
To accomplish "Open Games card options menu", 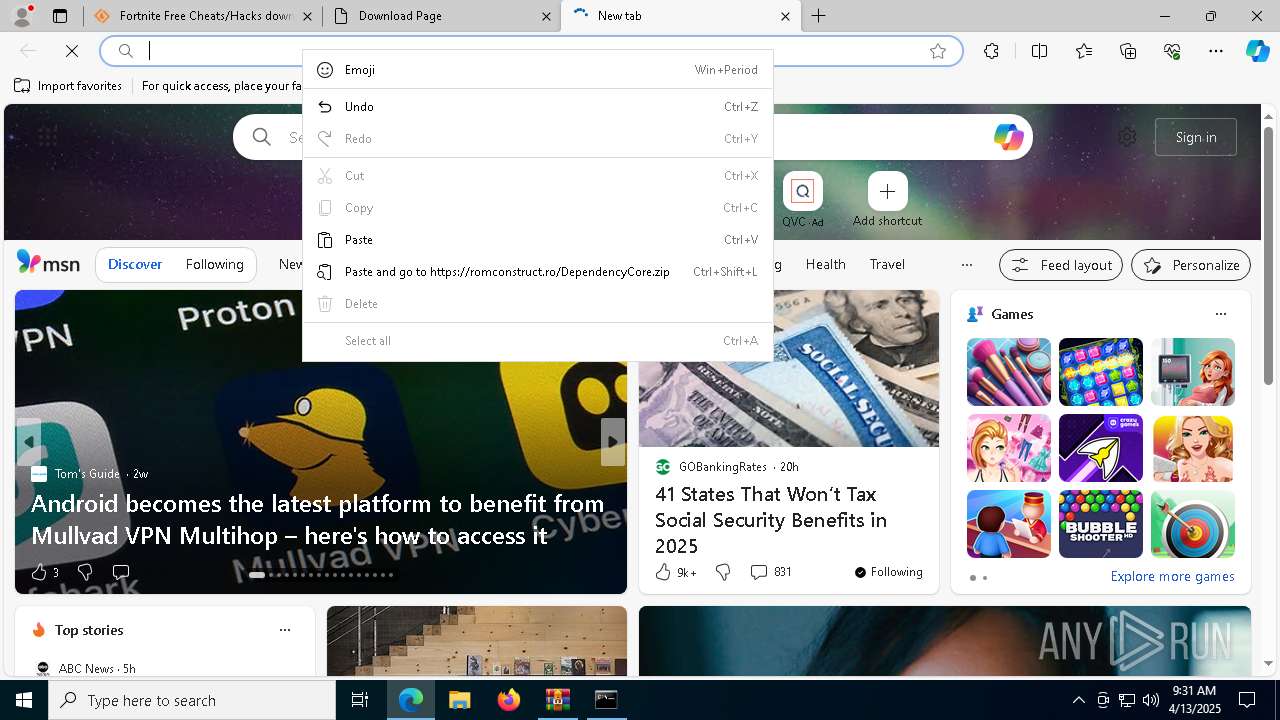I will click(x=1220, y=314).
